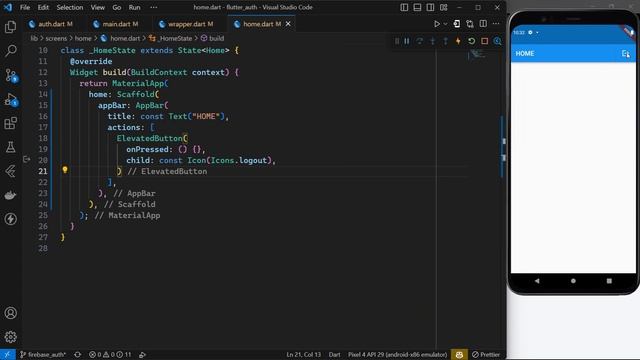Open the remote window indicator
Image resolution: width=640 pixels, height=360 pixels.
[x=7, y=354]
